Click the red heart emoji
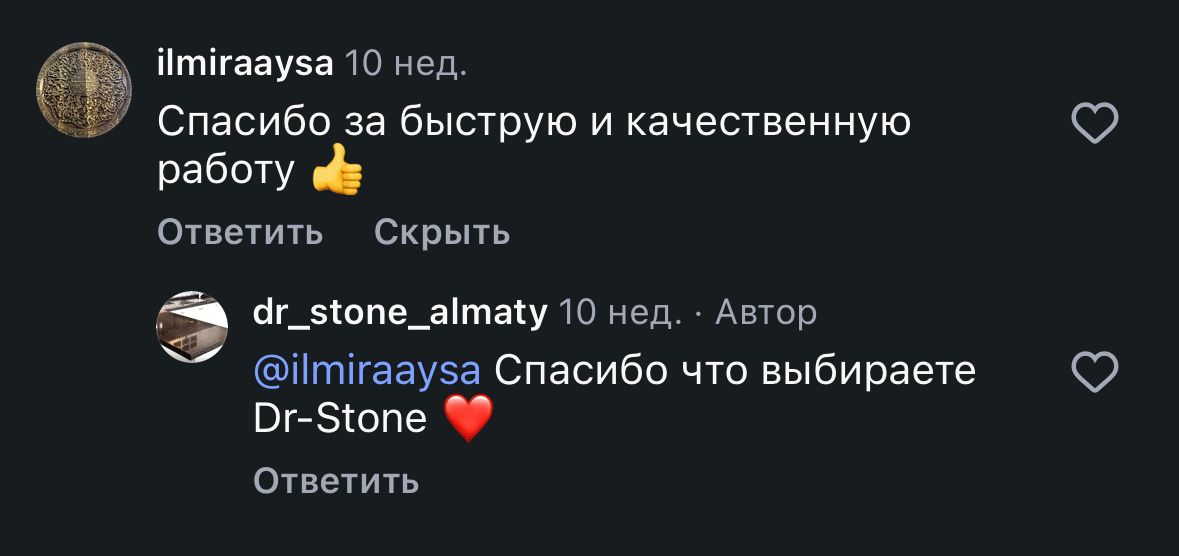The image size is (1179, 556). 467,419
